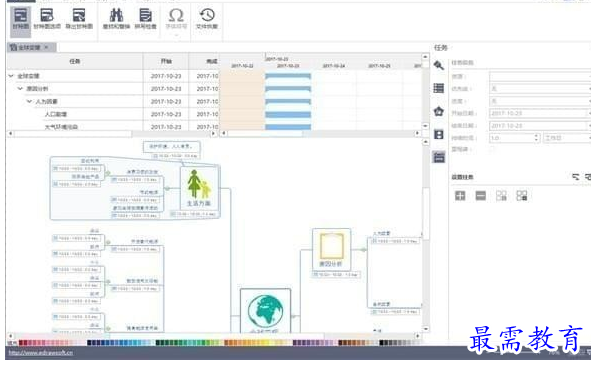Click the fourth grid icon under 设置任务
This screenshot has height=370, width=591.
pyautogui.click(x=522, y=196)
